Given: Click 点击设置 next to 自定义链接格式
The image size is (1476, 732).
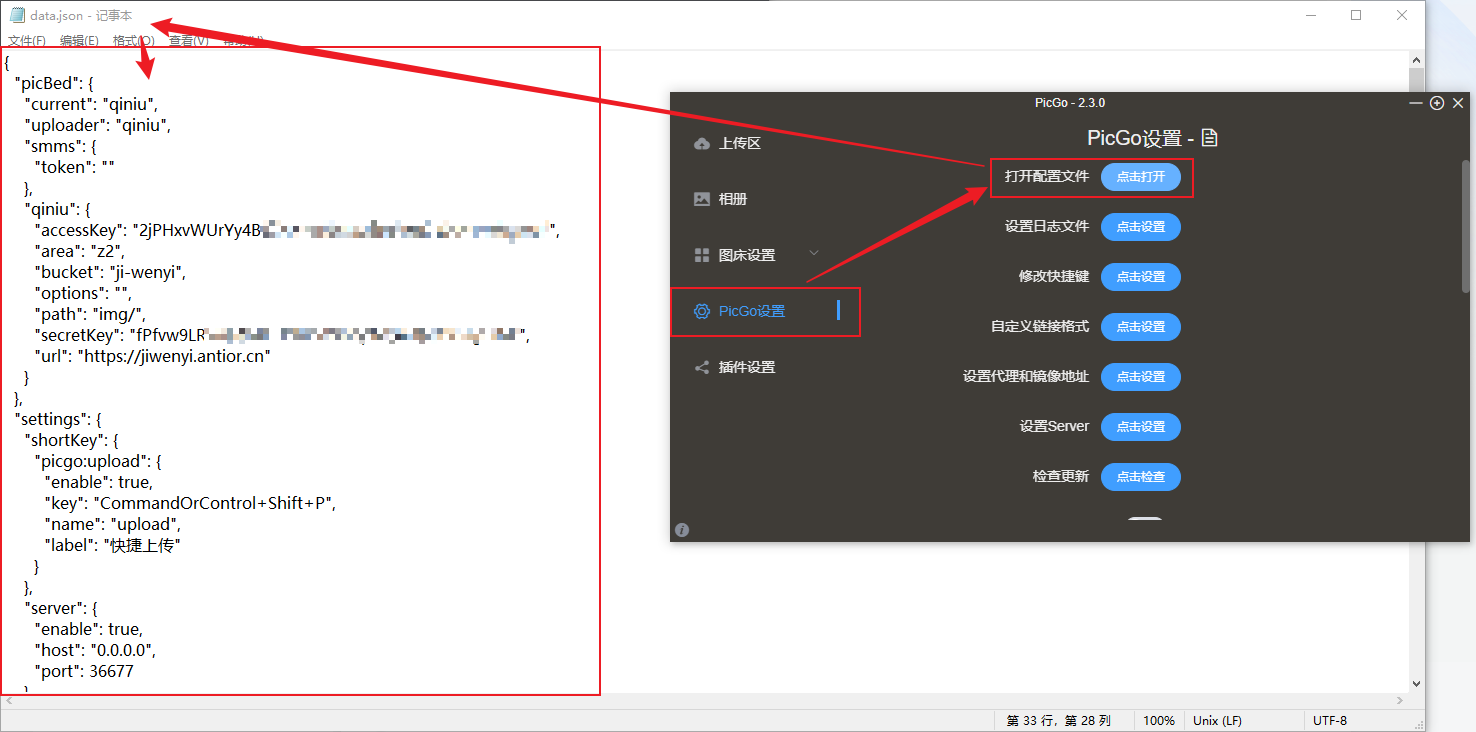Looking at the screenshot, I should pos(1141,327).
